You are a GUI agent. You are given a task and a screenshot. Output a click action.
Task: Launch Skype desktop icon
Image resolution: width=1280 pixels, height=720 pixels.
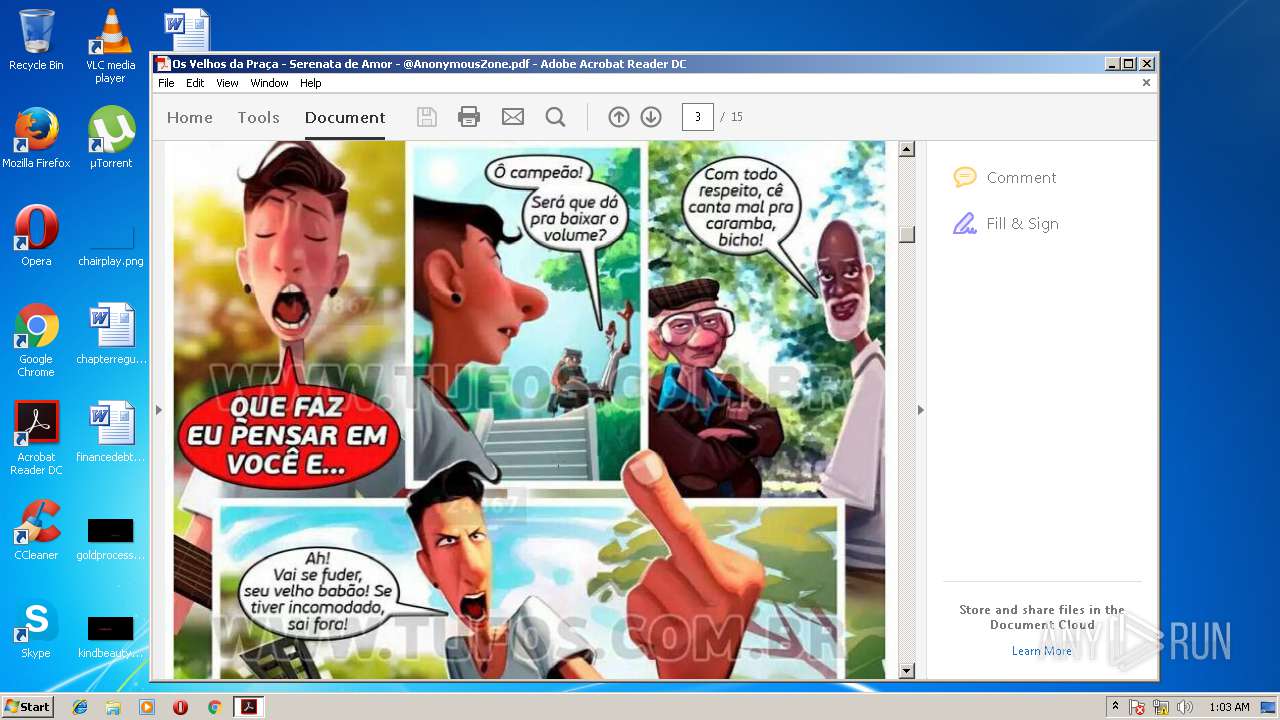36,628
